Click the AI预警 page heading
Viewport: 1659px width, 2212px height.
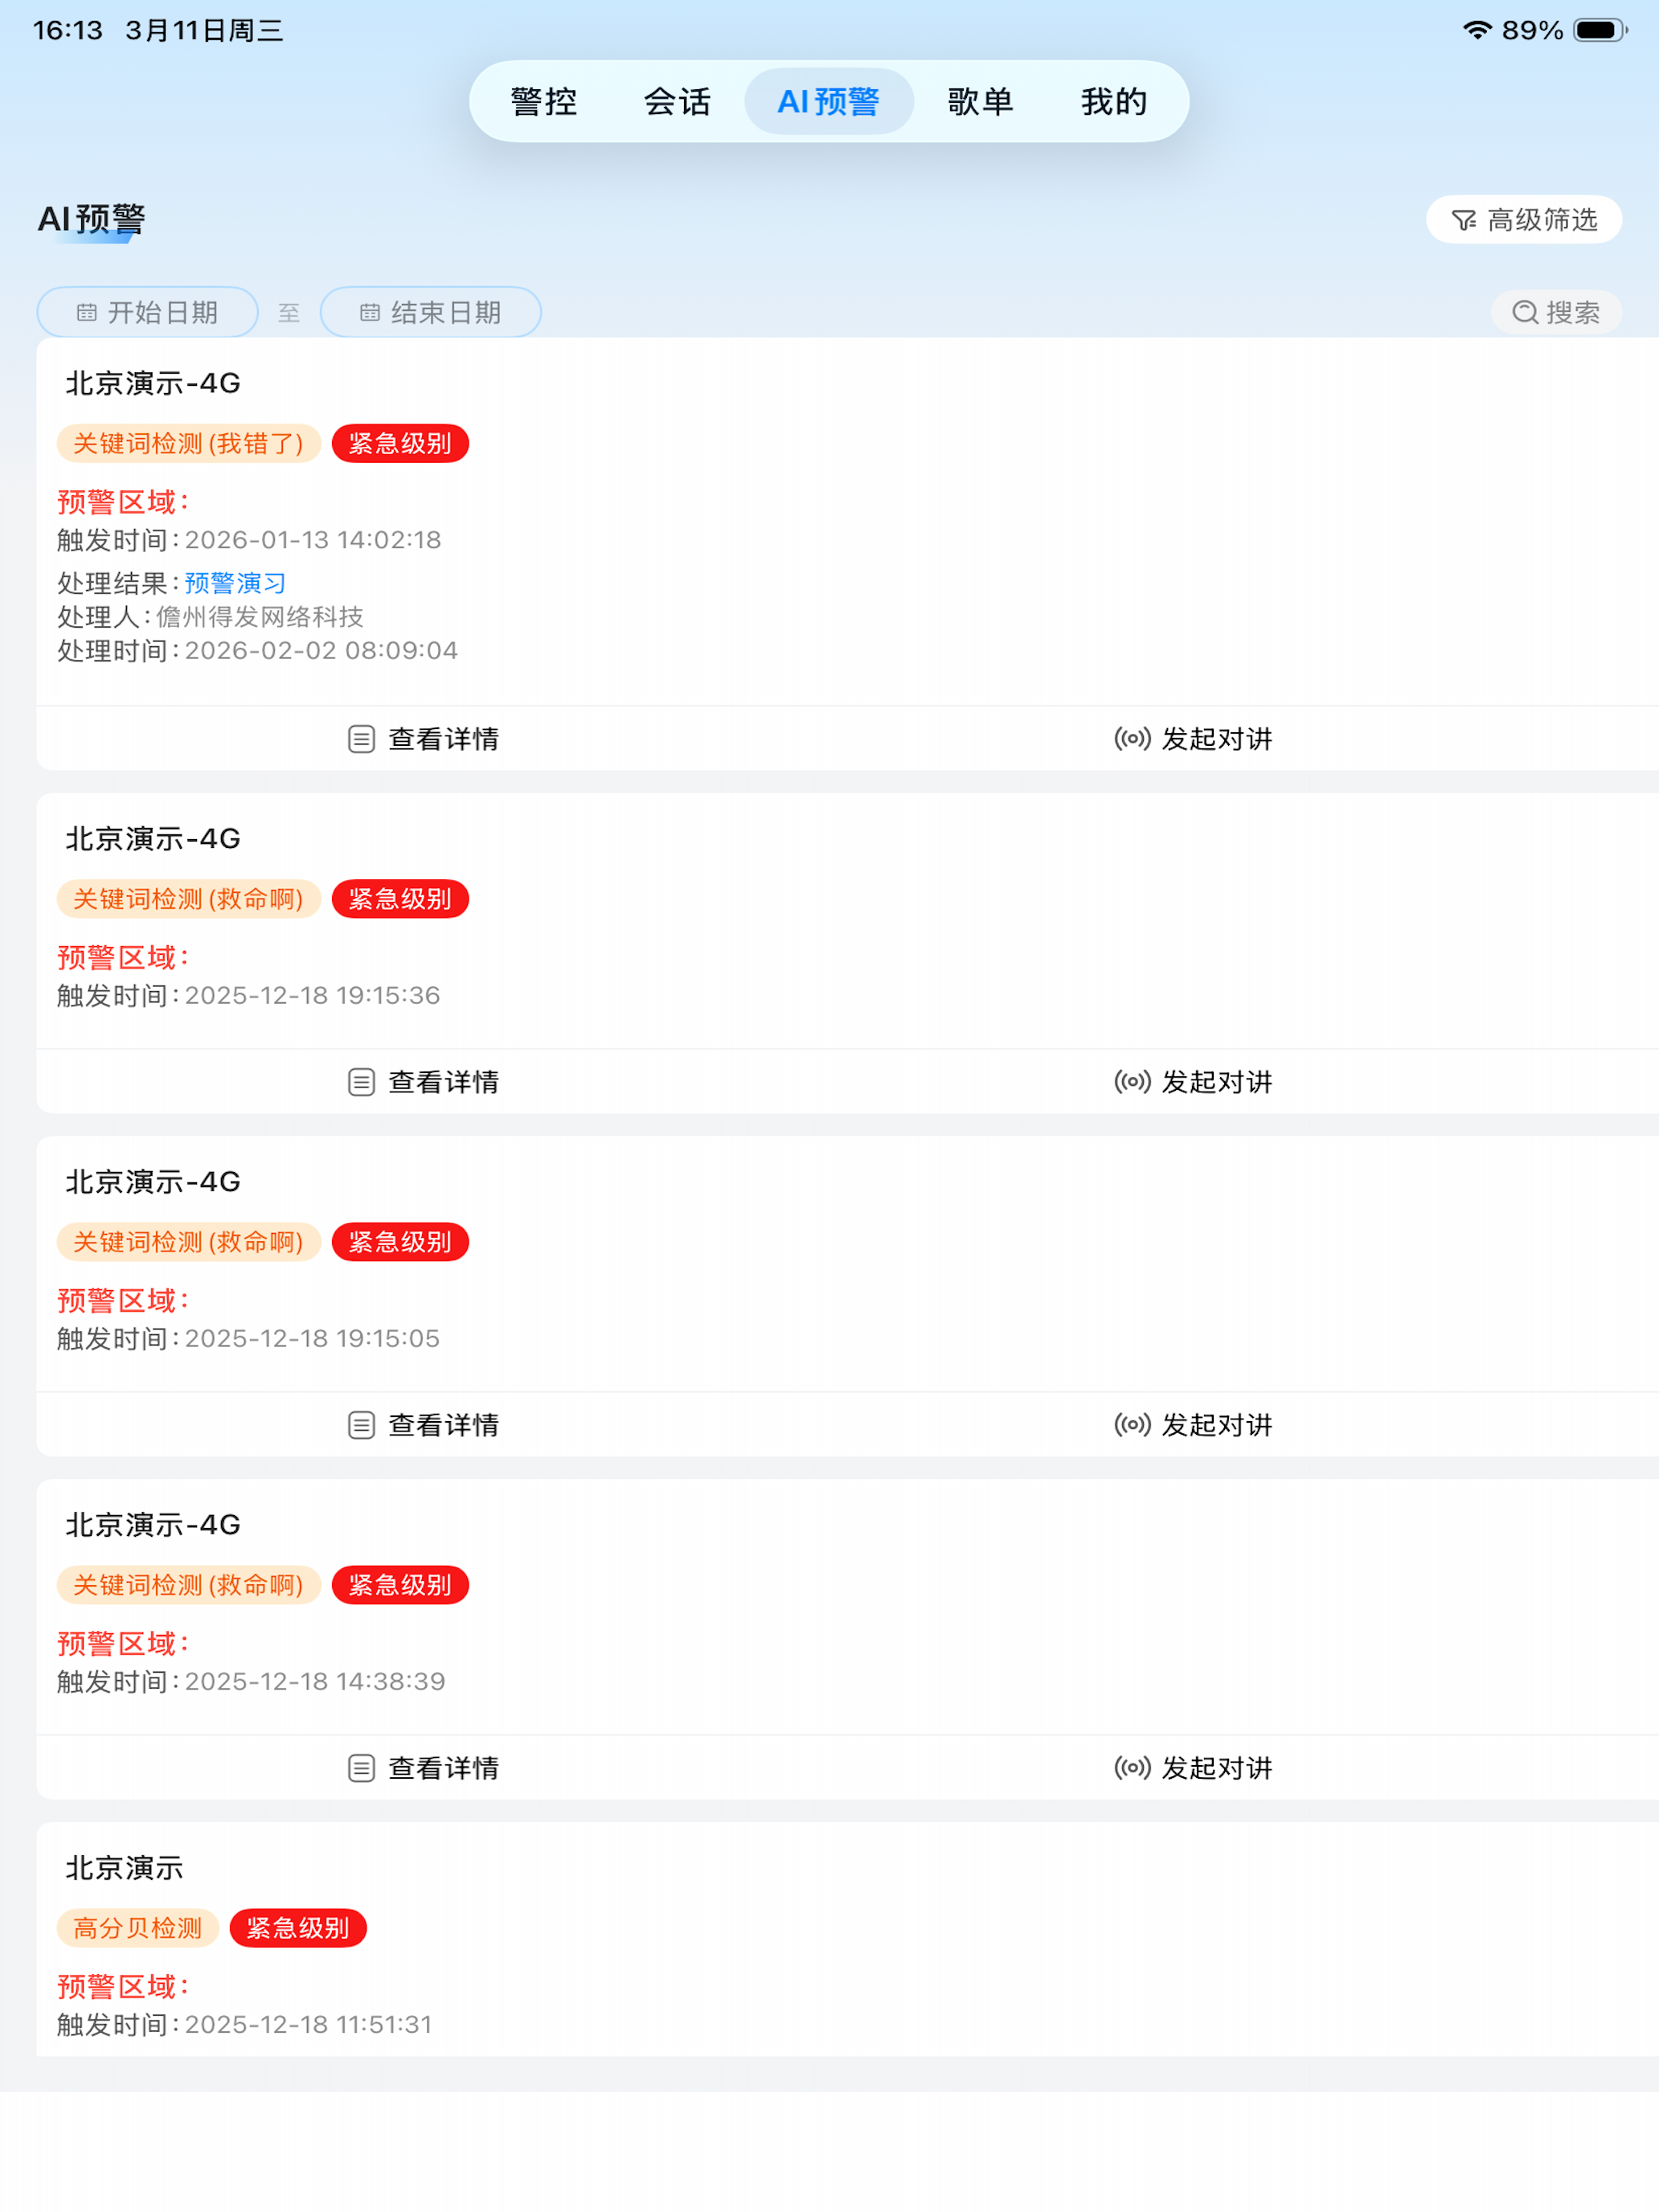coord(91,220)
